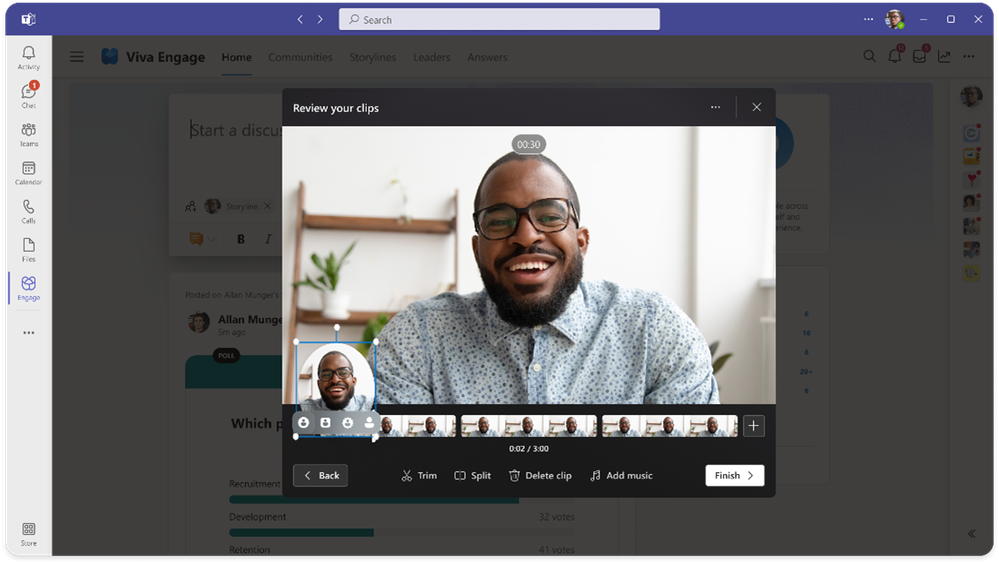Open Allan Munger's profile name link

[250, 319]
